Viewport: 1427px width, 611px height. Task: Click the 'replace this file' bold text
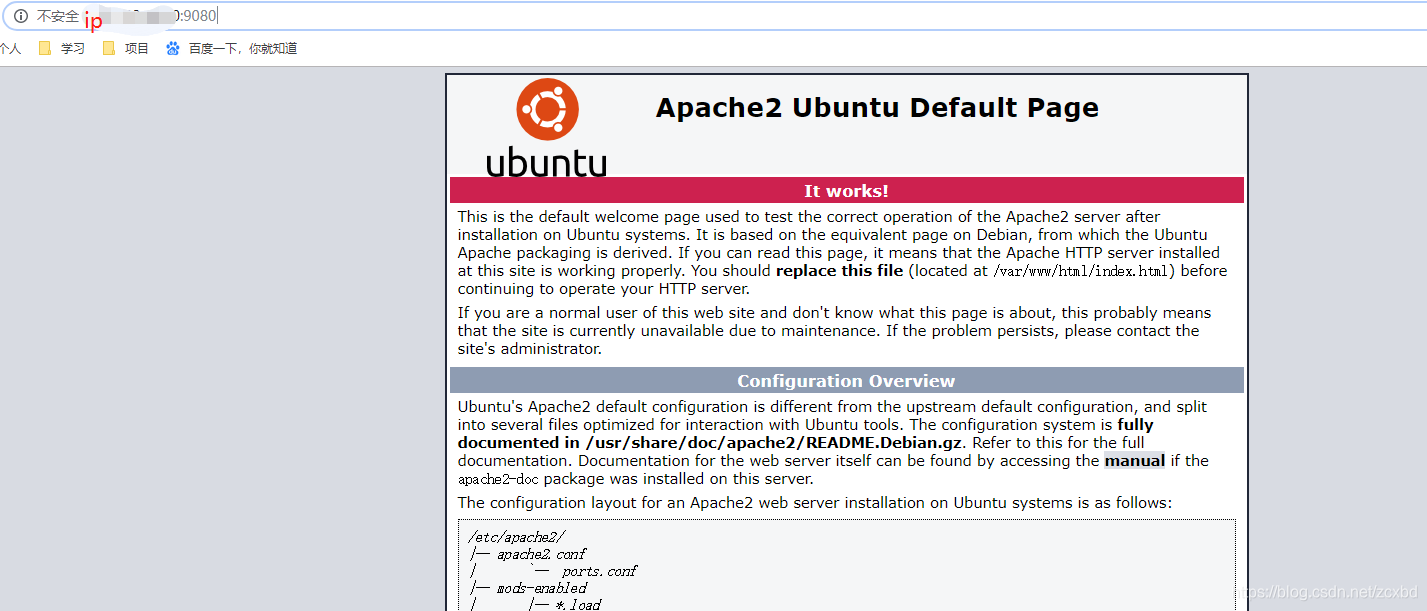tap(839, 271)
